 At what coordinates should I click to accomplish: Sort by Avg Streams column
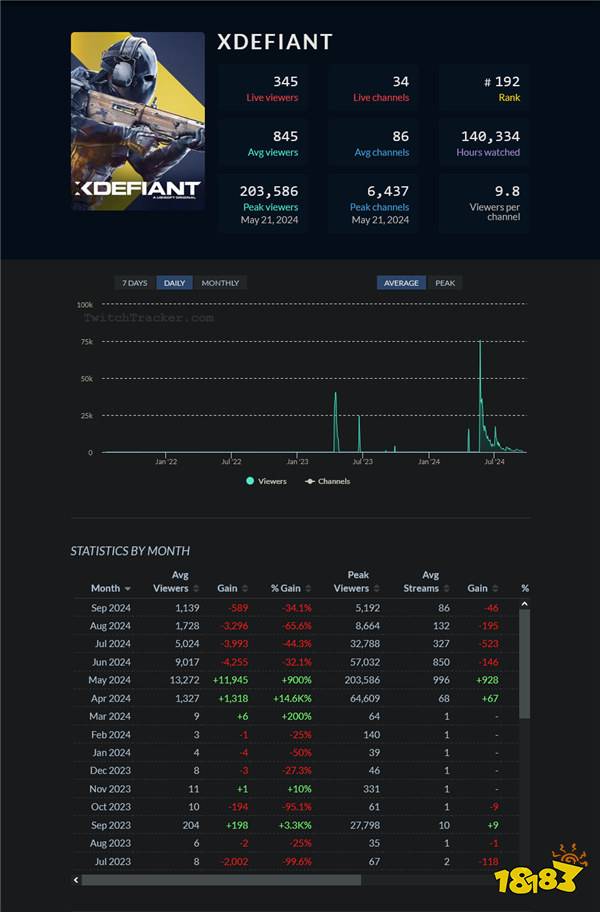coord(427,582)
